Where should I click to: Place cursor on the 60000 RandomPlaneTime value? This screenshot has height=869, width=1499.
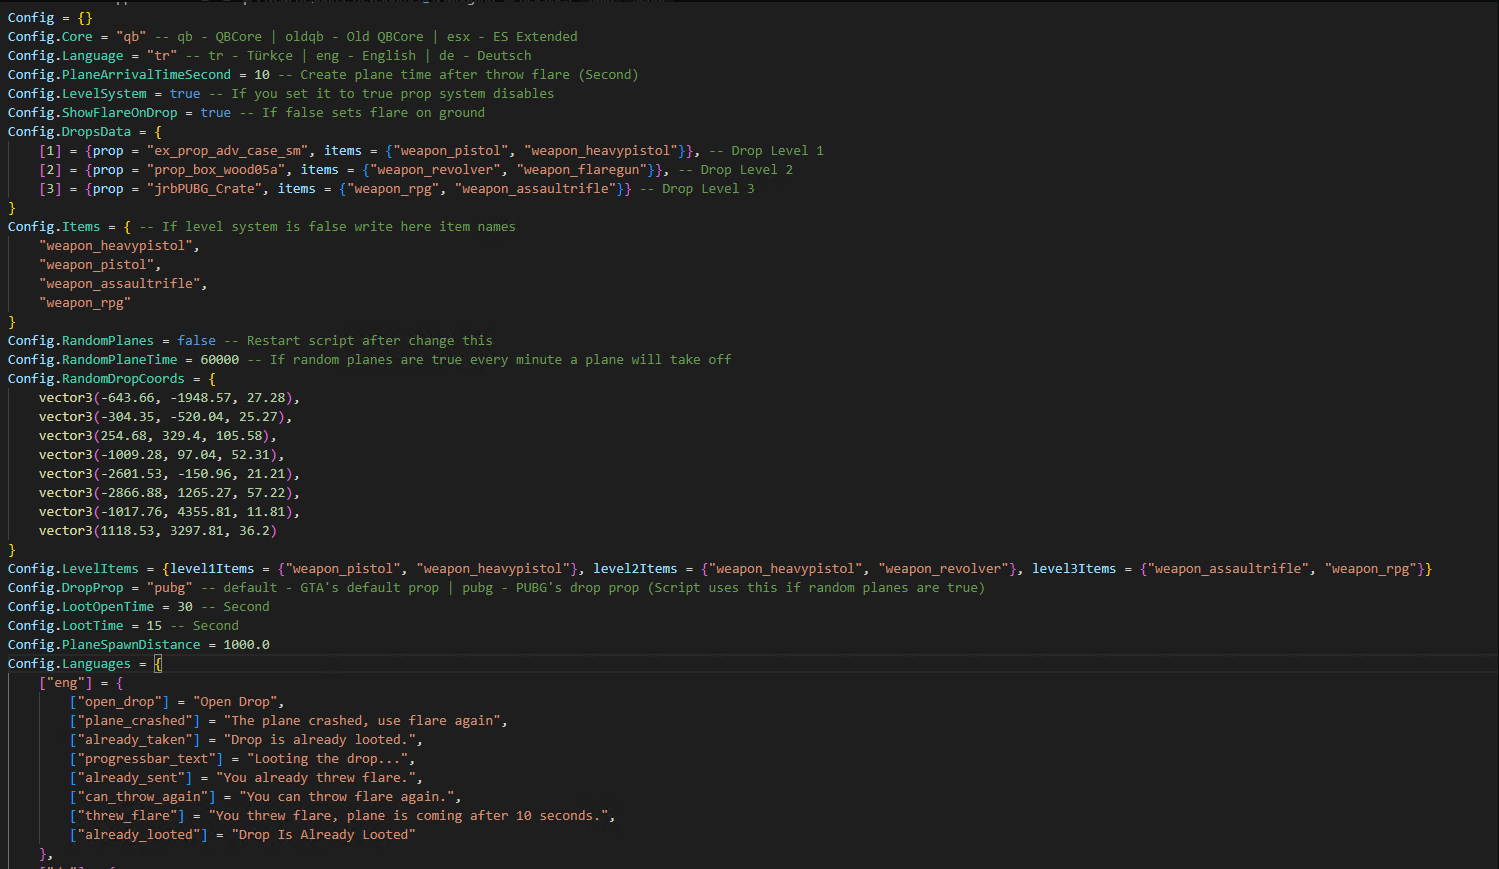(x=220, y=360)
